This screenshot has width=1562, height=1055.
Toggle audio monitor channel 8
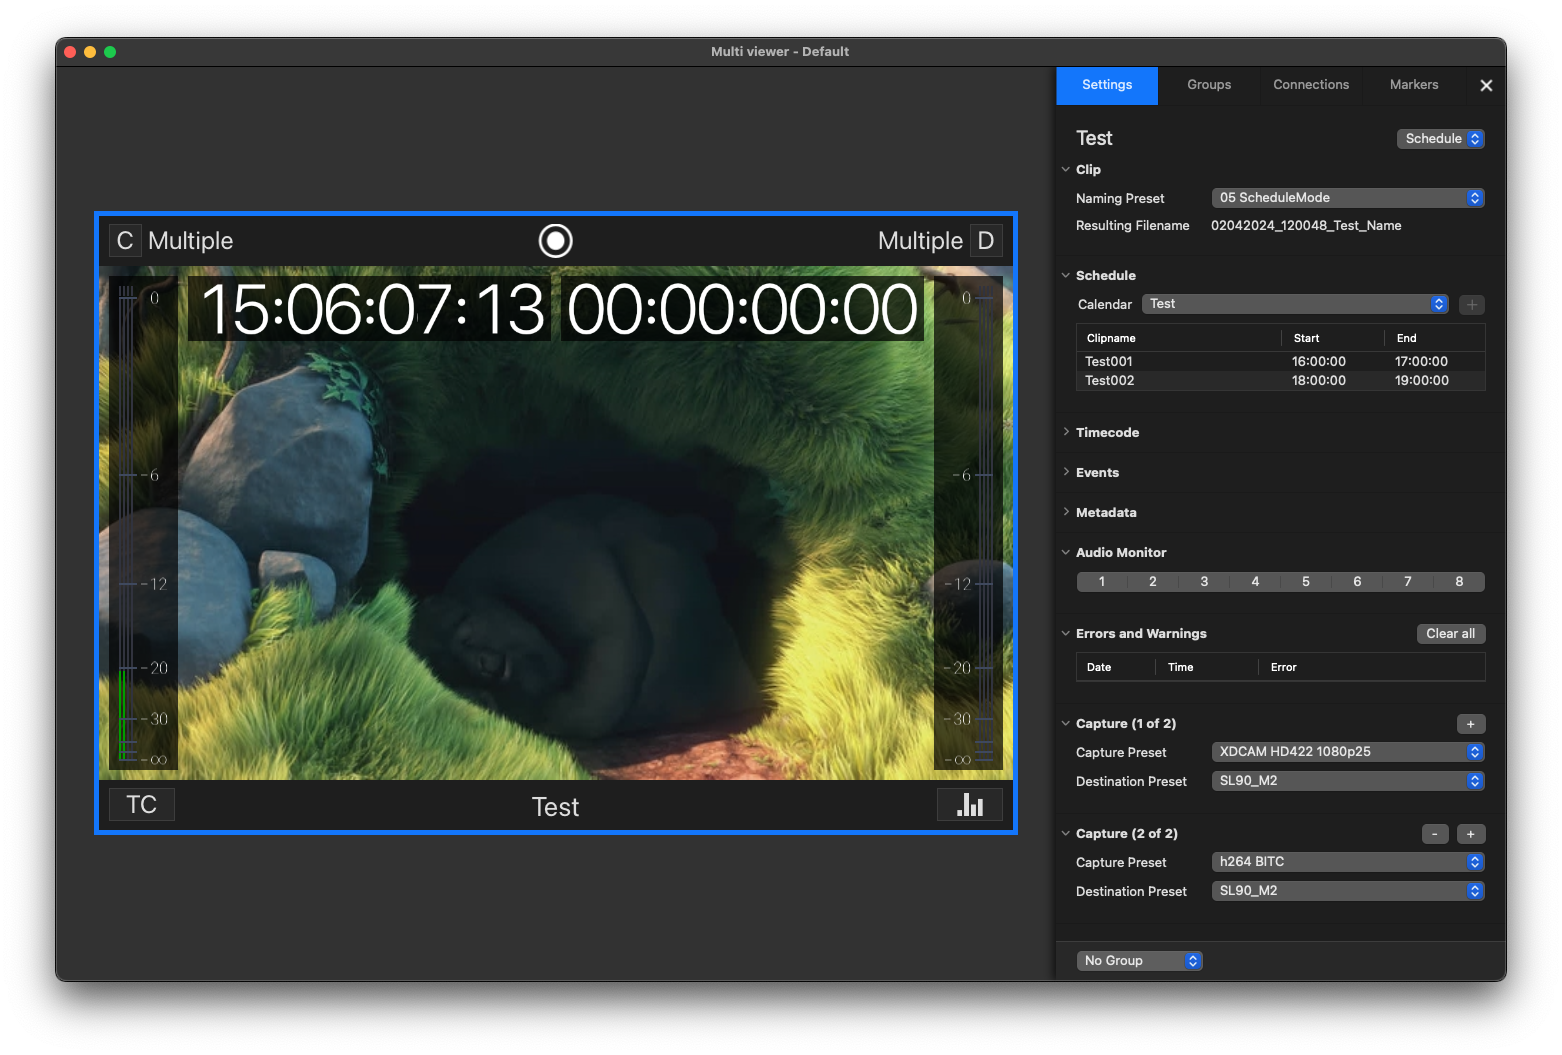point(1459,582)
